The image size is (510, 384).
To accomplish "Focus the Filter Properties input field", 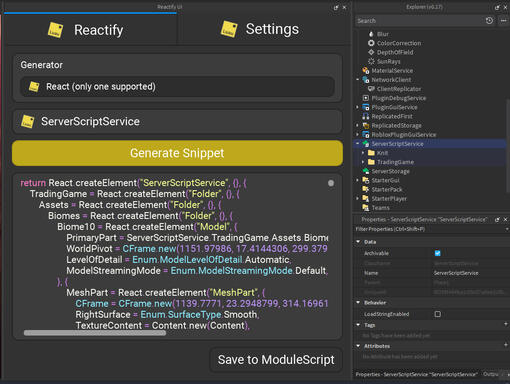I will (429, 229).
